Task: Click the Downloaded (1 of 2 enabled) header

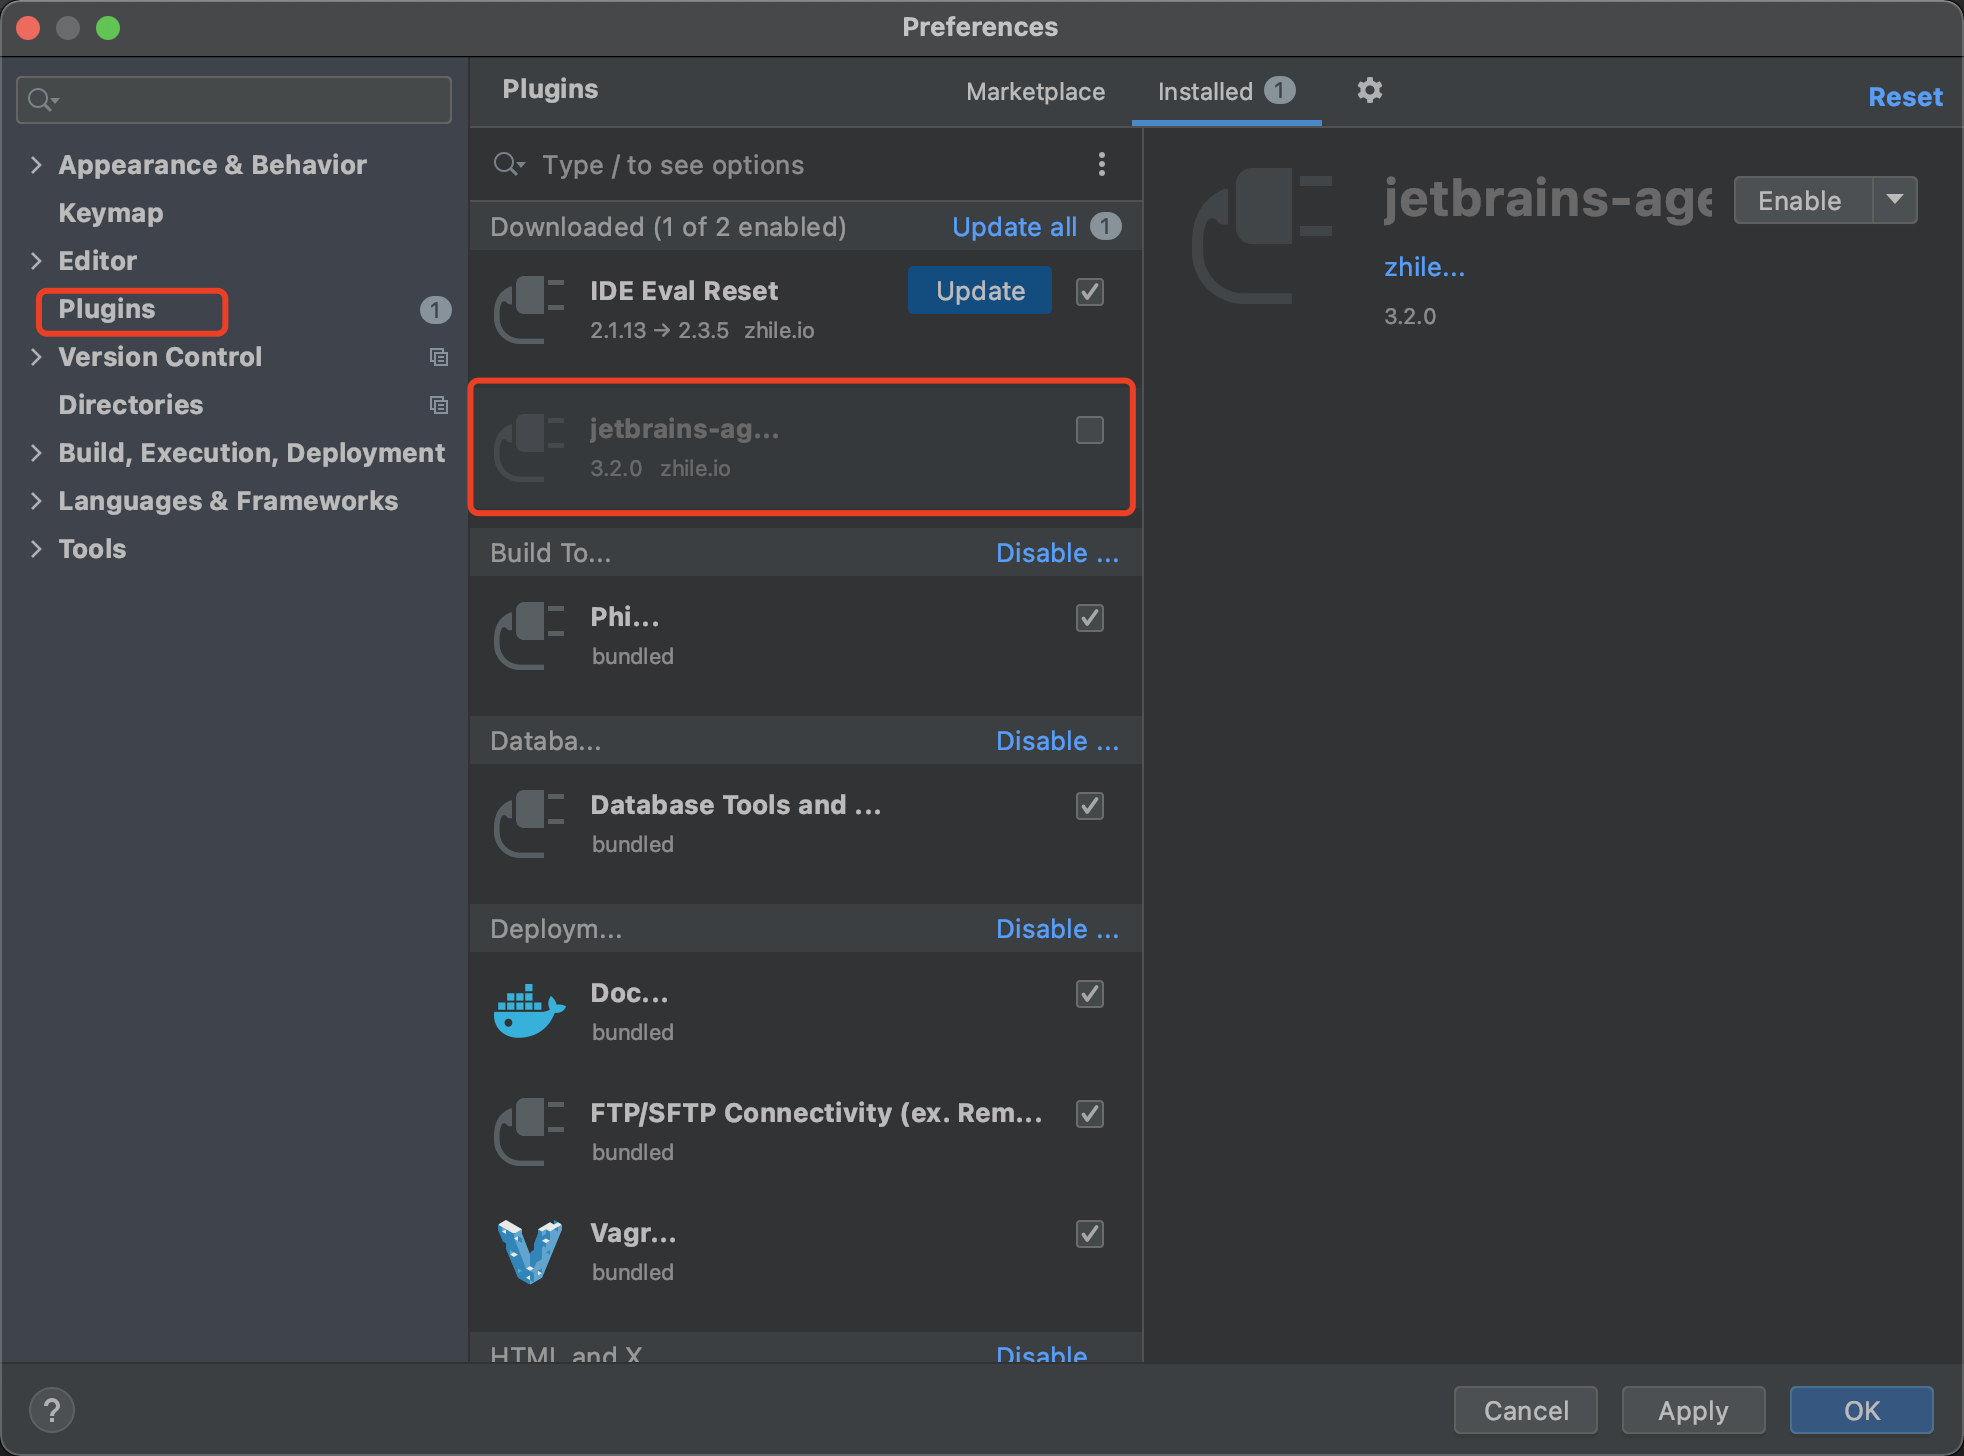Action: point(668,227)
